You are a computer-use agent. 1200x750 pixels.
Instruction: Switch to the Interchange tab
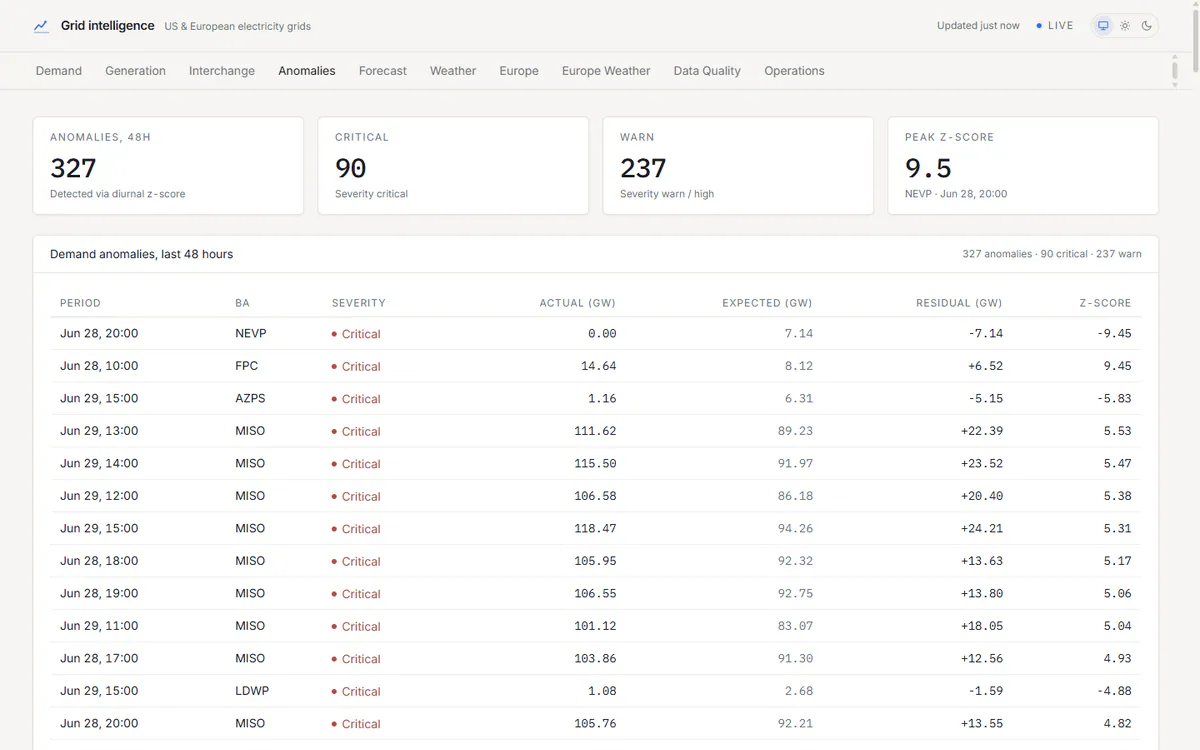[x=222, y=71]
